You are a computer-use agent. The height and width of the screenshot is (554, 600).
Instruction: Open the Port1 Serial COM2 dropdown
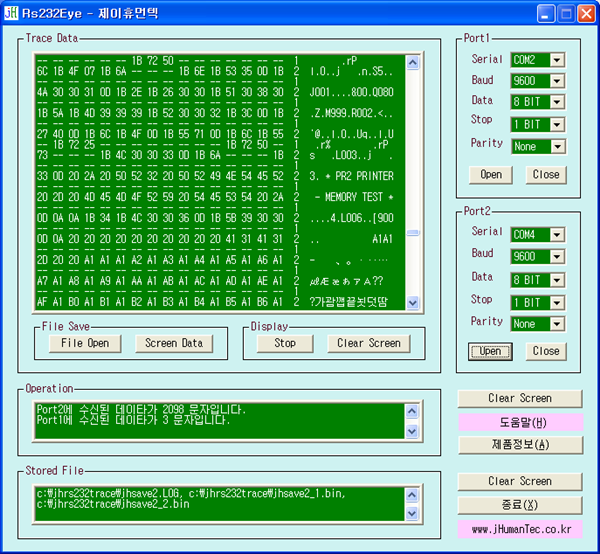[x=556, y=60]
